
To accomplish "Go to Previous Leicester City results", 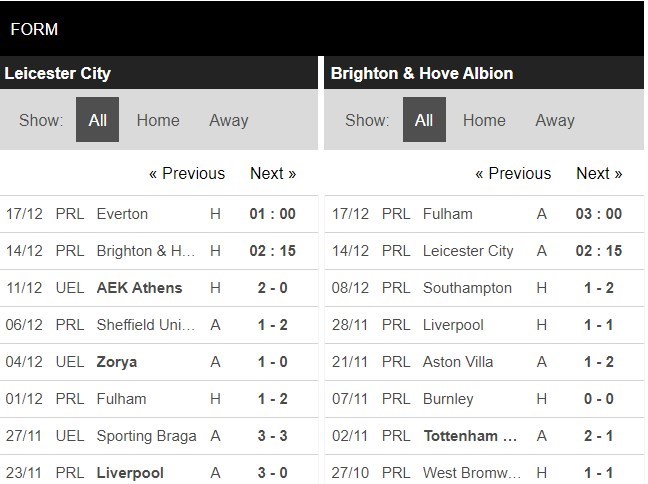I will coord(187,173).
